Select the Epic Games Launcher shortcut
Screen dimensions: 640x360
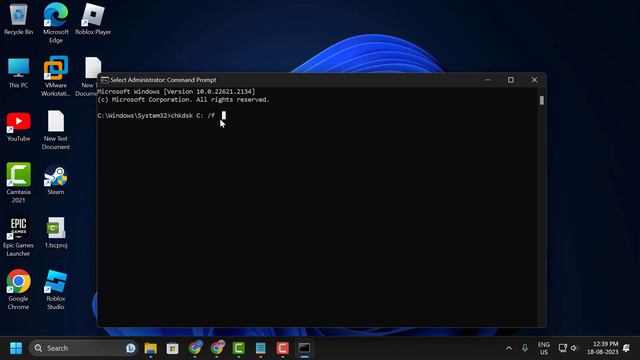tap(18, 237)
